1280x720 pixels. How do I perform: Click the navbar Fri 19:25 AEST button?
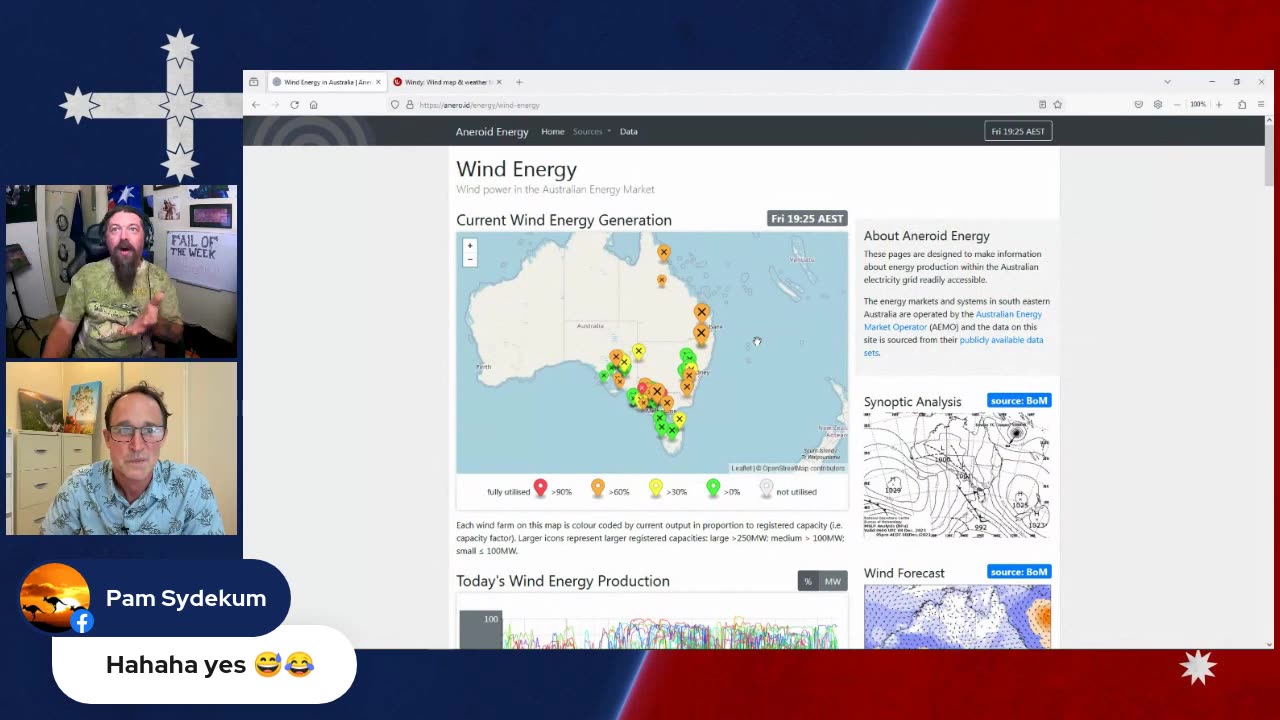(x=1018, y=131)
